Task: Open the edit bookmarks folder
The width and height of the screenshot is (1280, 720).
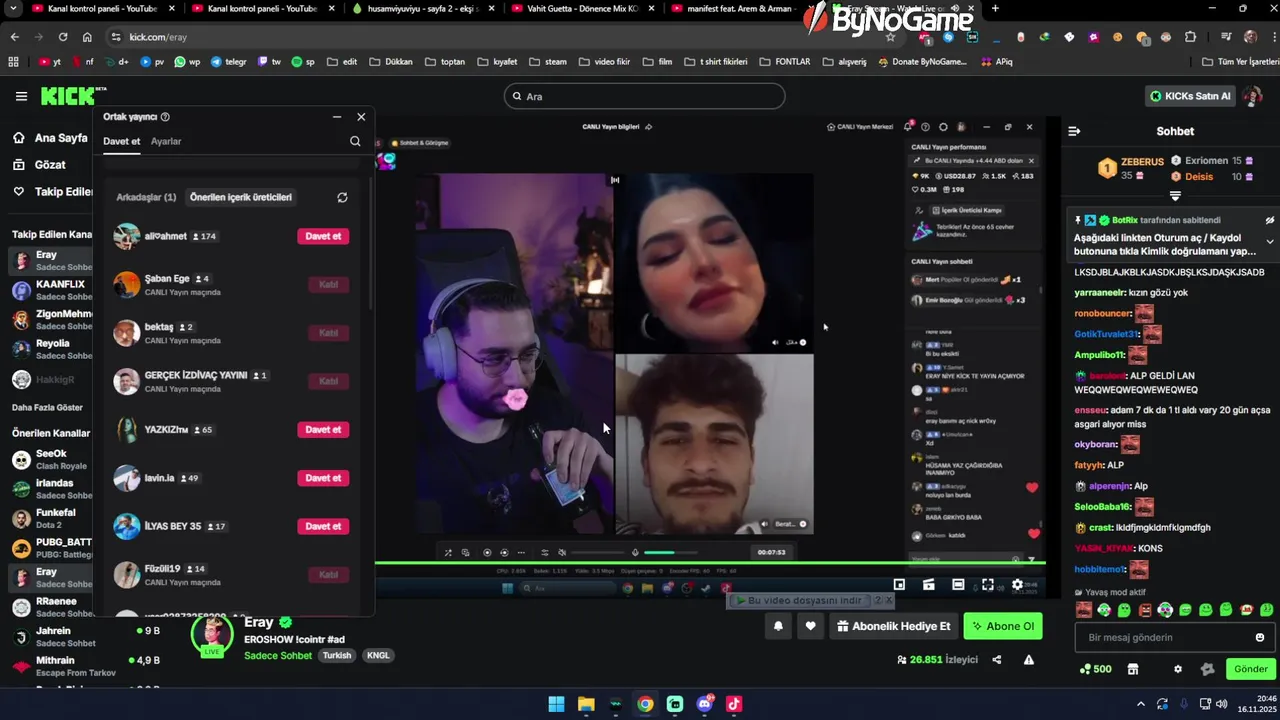Action: click(x=342, y=62)
